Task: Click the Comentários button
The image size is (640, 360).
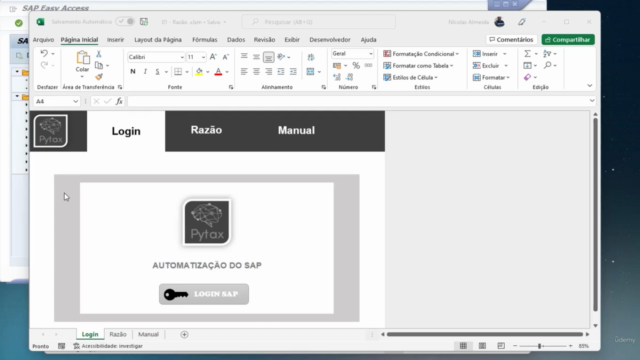Action: [511, 40]
